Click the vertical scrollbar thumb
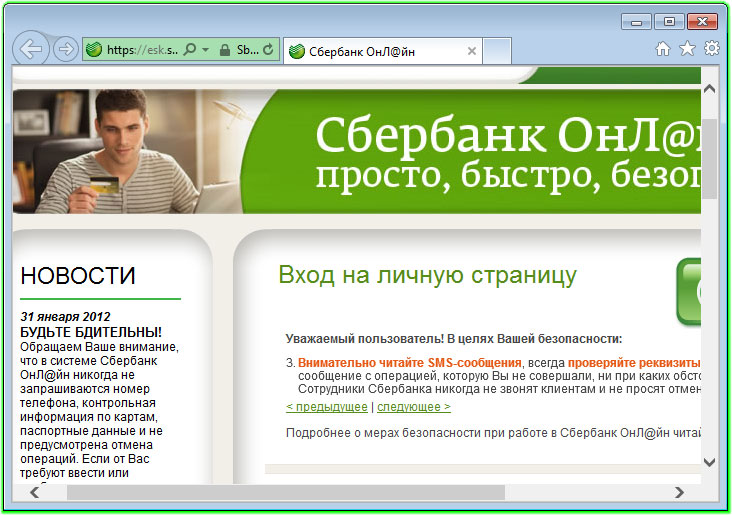The image size is (732, 515). tap(710, 159)
